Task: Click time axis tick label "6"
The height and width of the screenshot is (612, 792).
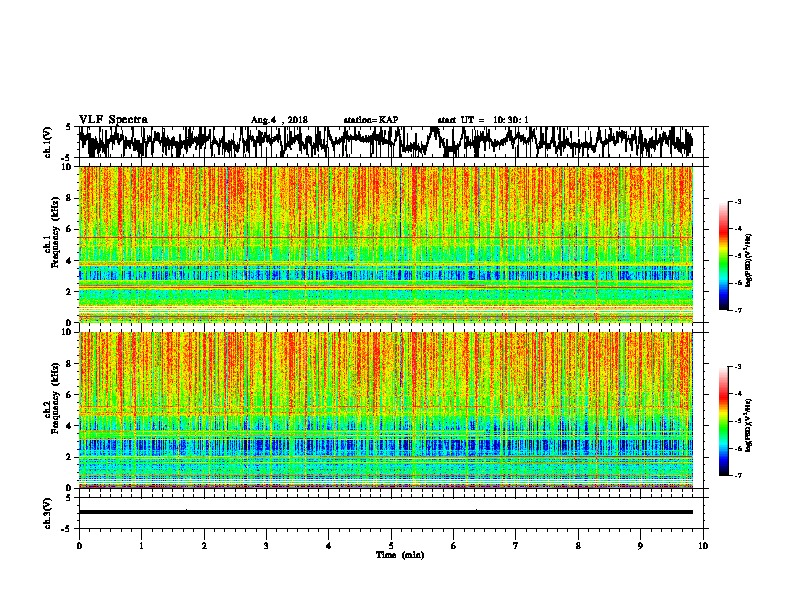Action: 454,546
